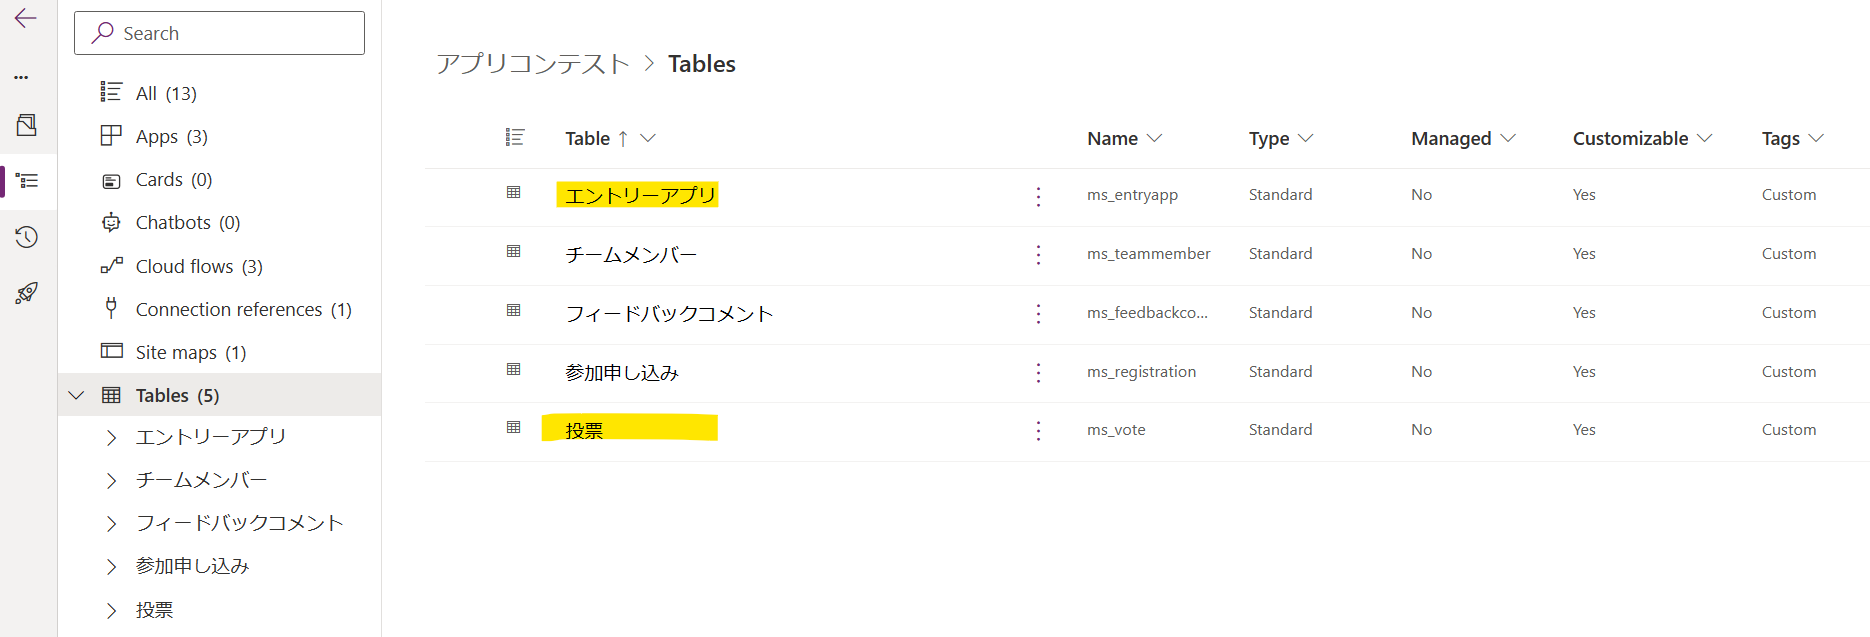Screen dimensions: 1870x637
Task: Open the left rail ellipsis menu
Action: 21,77
